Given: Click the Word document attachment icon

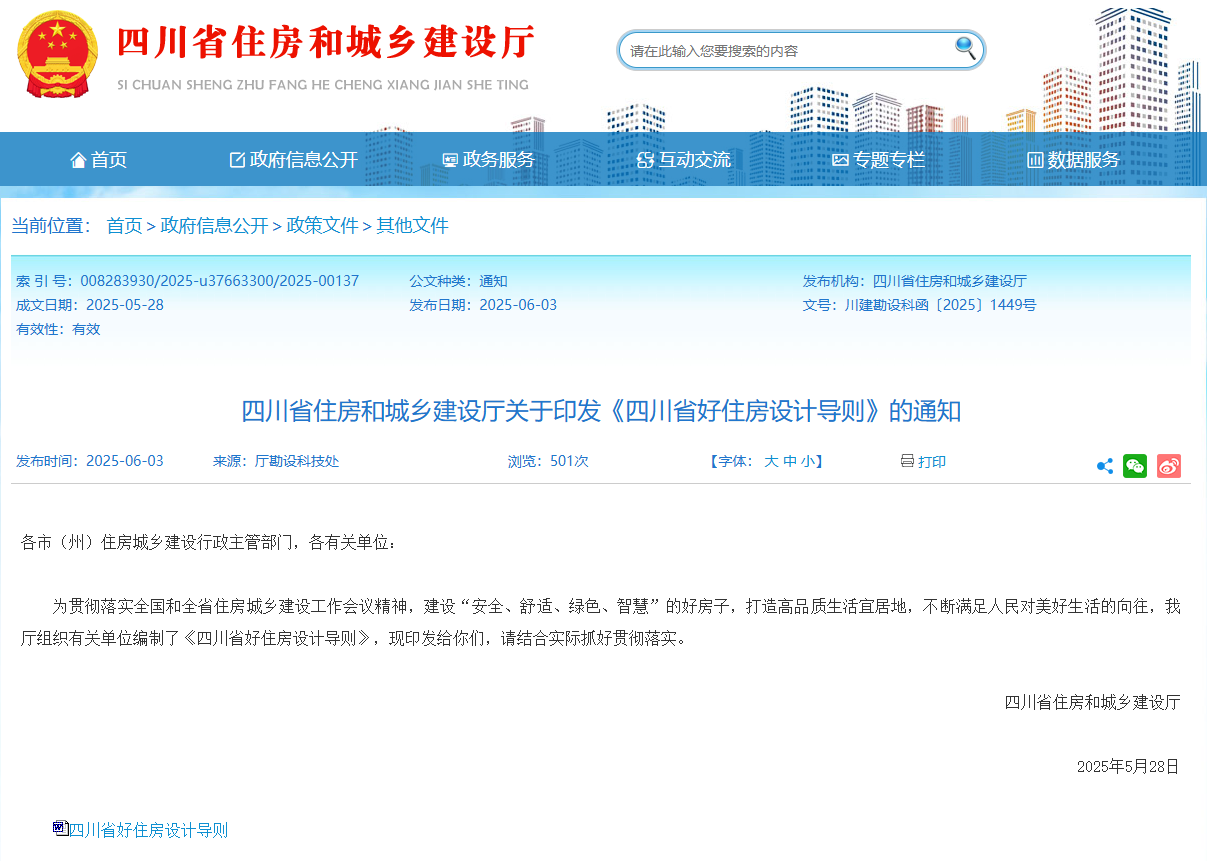Looking at the screenshot, I should [60, 828].
